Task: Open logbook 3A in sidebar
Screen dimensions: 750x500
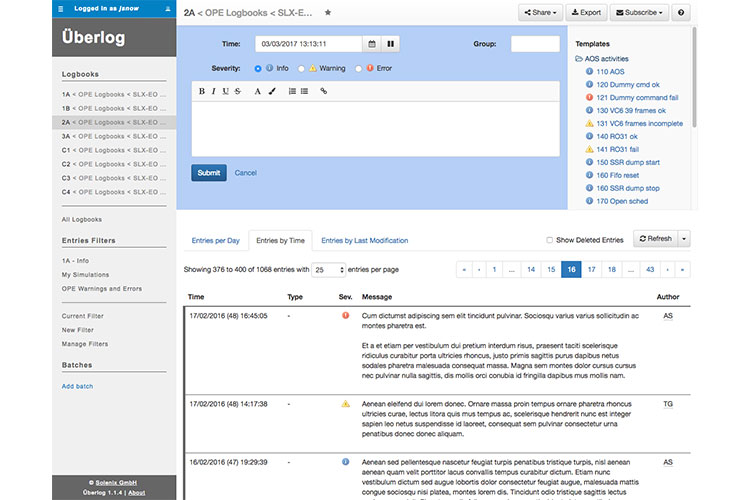Action: 114,136
